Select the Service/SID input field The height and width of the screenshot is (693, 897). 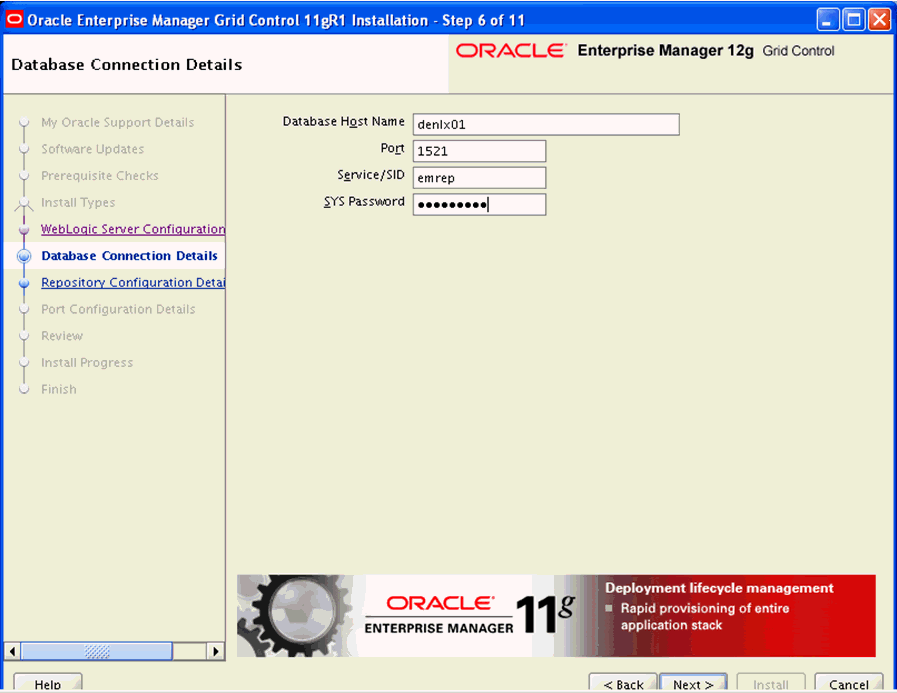pyautogui.click(x=479, y=178)
